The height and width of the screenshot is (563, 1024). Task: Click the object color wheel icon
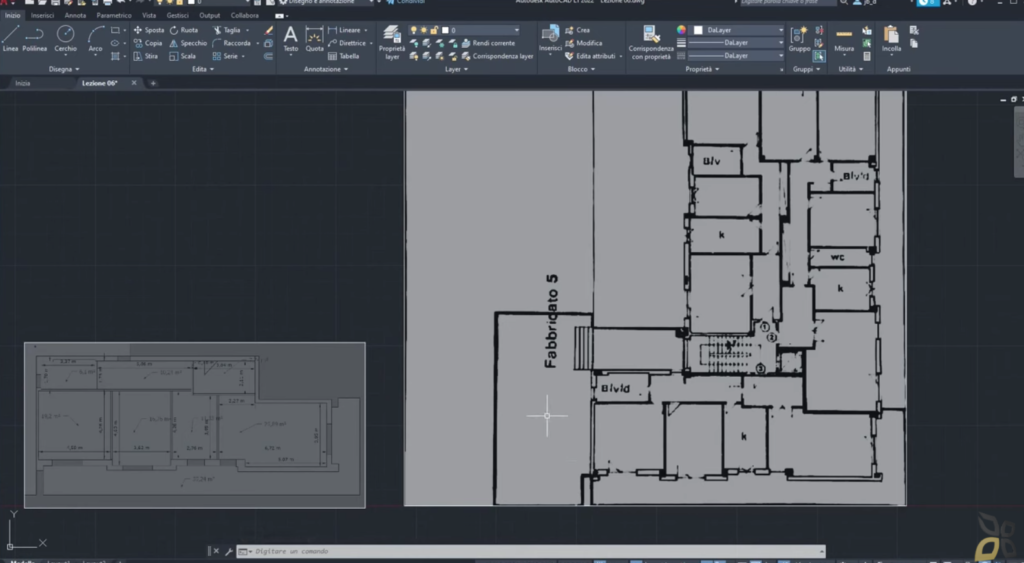pyautogui.click(x=681, y=30)
